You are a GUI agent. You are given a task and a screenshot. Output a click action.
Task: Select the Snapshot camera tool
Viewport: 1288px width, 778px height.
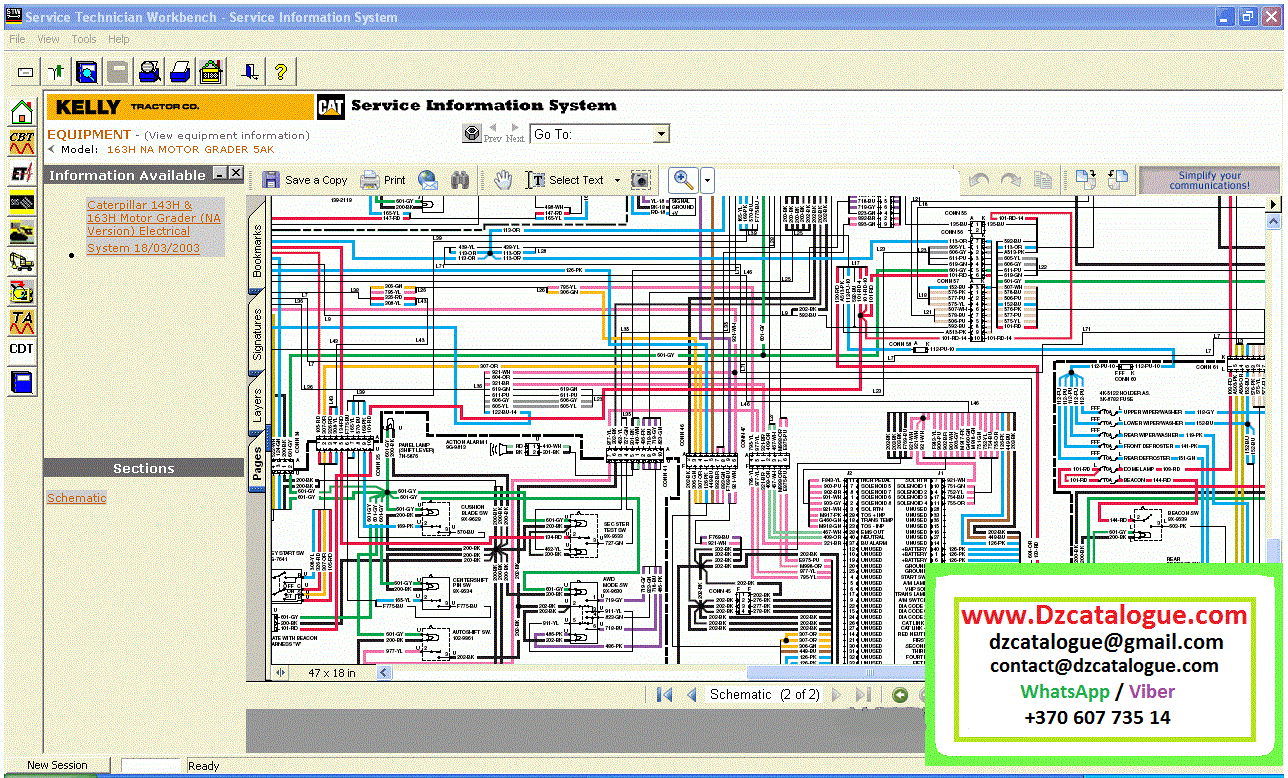(641, 180)
